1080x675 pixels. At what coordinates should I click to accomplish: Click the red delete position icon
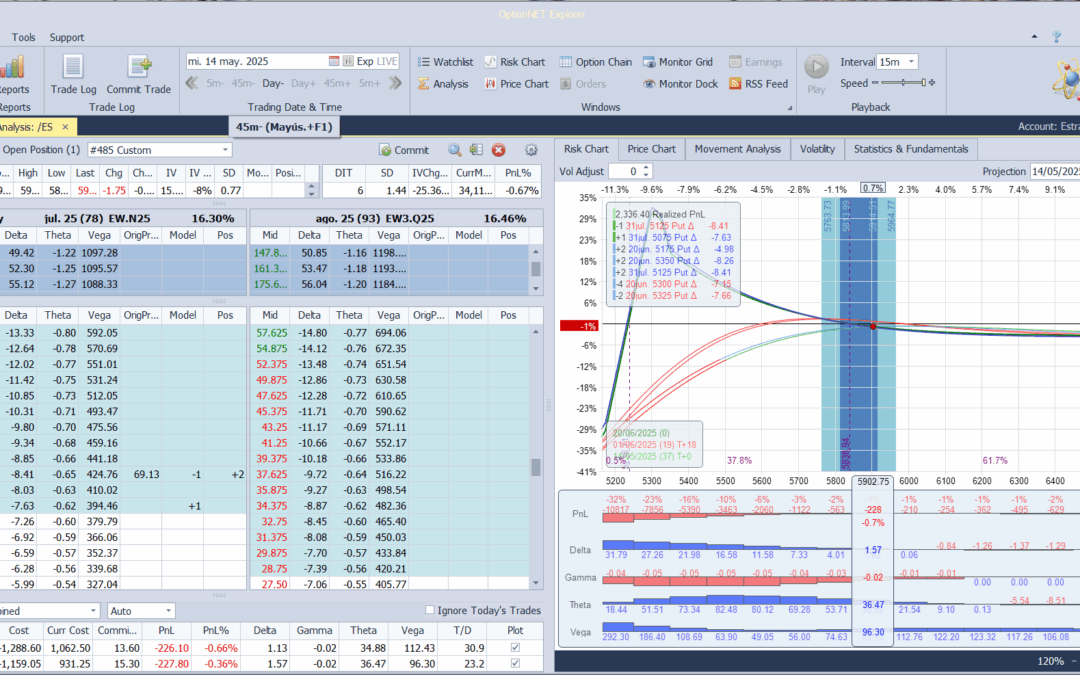499,149
